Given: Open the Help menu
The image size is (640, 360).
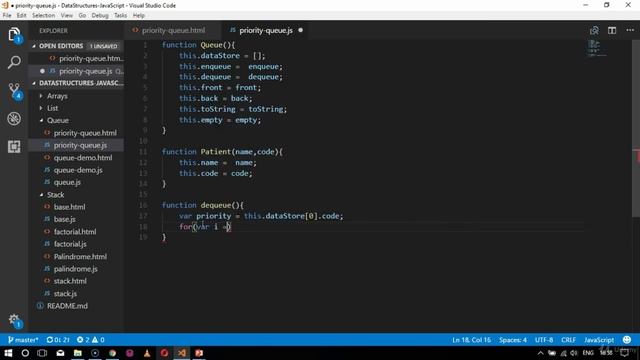Looking at the screenshot, I should point(139,16).
